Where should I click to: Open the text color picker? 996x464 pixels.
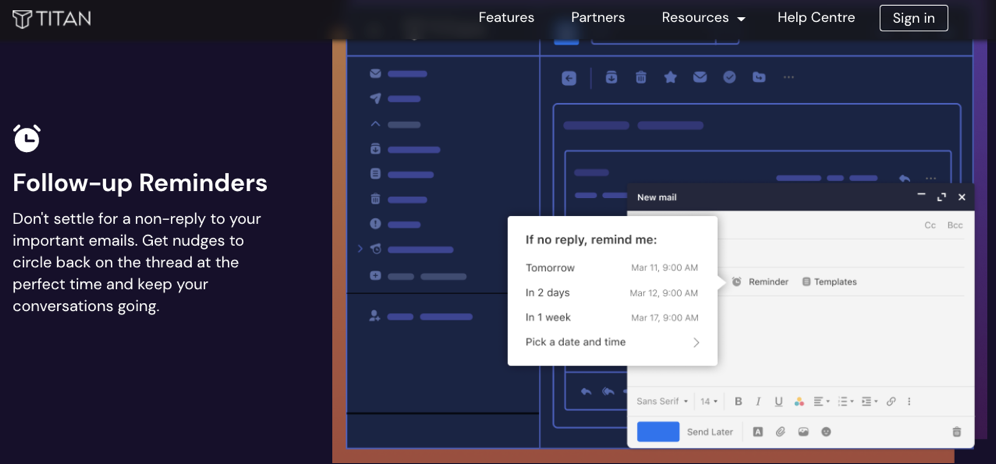pyautogui.click(x=799, y=401)
